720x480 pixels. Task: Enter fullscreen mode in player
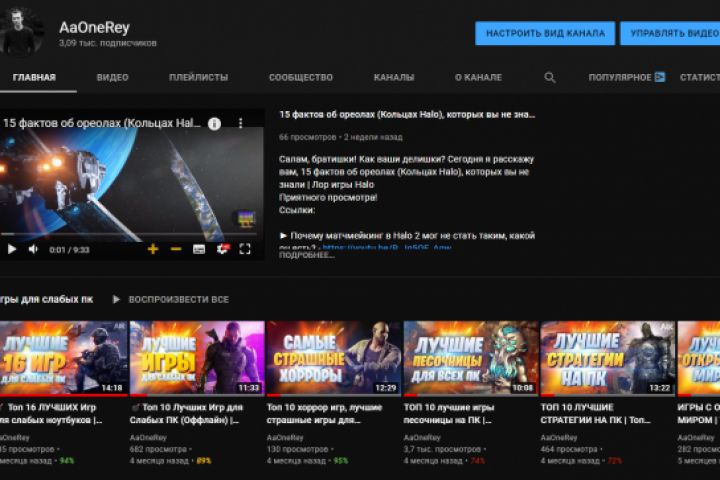(245, 249)
